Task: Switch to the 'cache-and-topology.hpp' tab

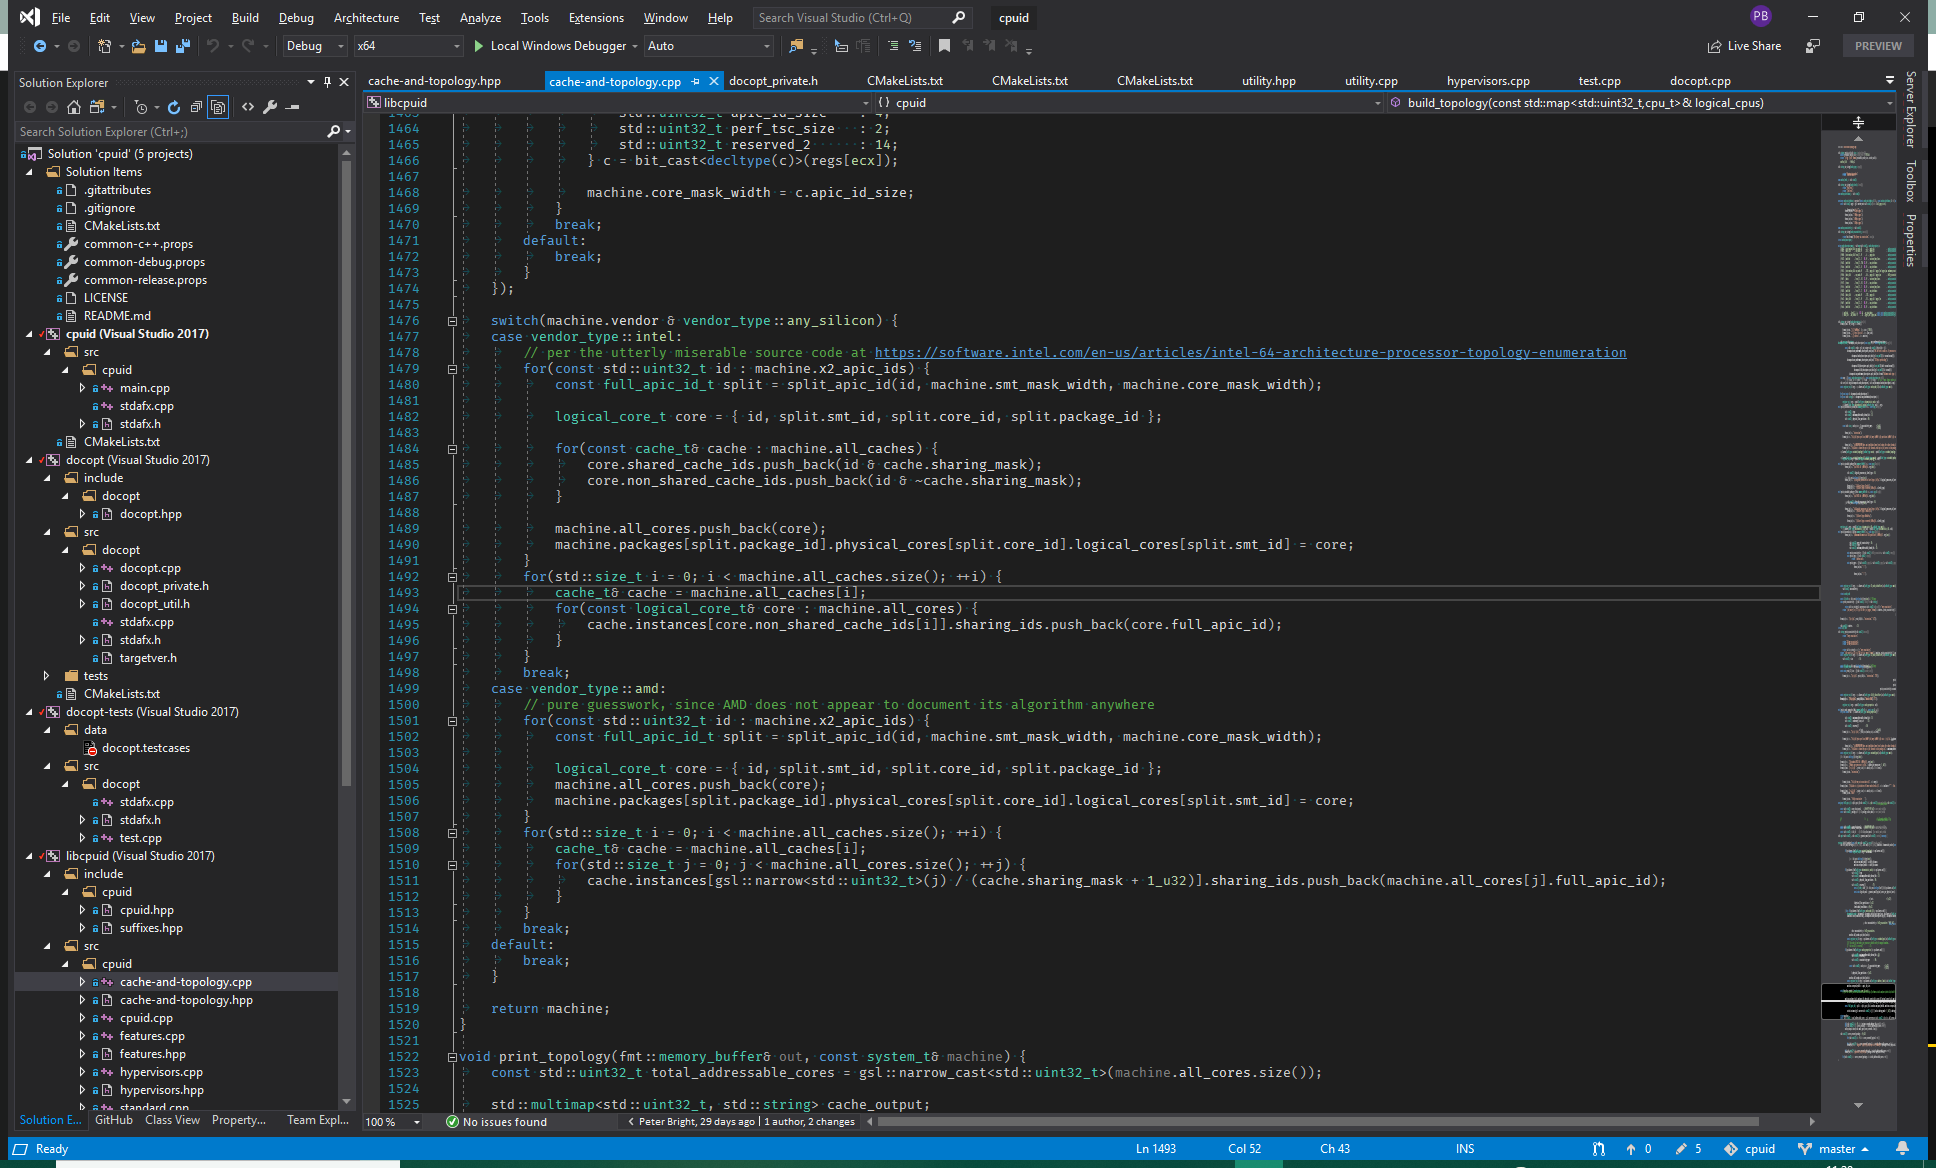Action: (x=434, y=79)
